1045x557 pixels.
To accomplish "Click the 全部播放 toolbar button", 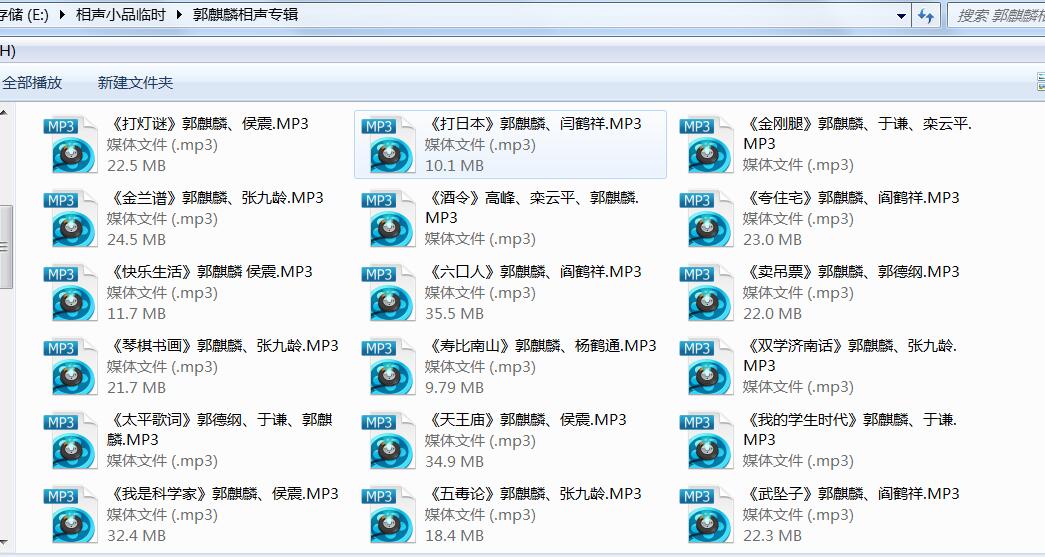I will point(32,83).
